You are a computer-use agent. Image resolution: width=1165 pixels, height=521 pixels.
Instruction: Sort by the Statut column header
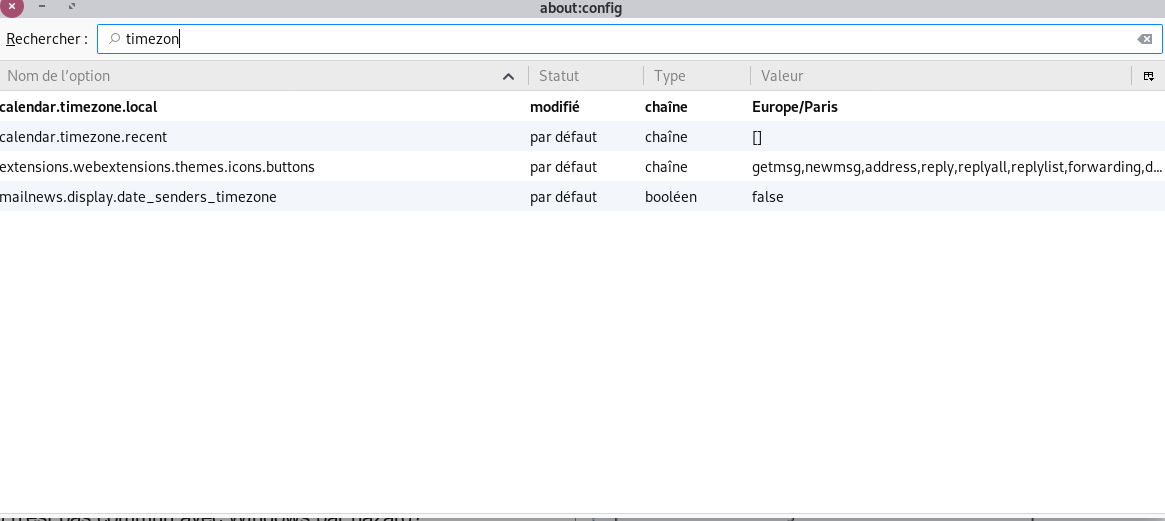[x=559, y=76]
